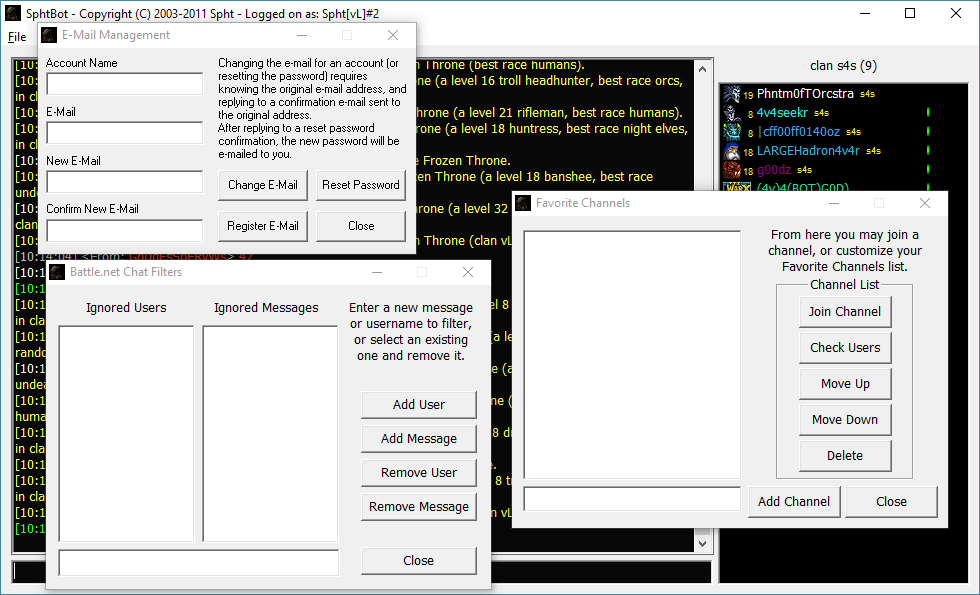Click the icon beside |cff00ff0140oz
This screenshot has width=980, height=595.
[732, 132]
